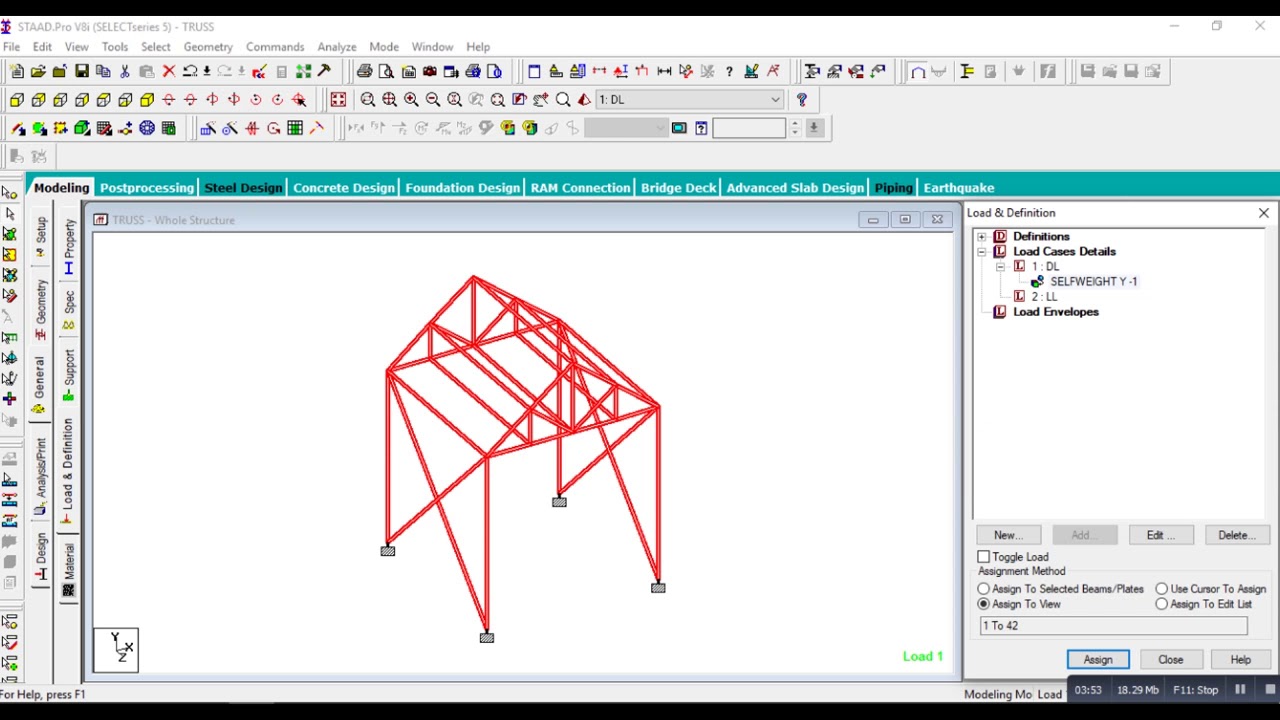The height and width of the screenshot is (720, 1280).
Task: Pause the recording in the overlay bar
Action: (x=1240, y=689)
